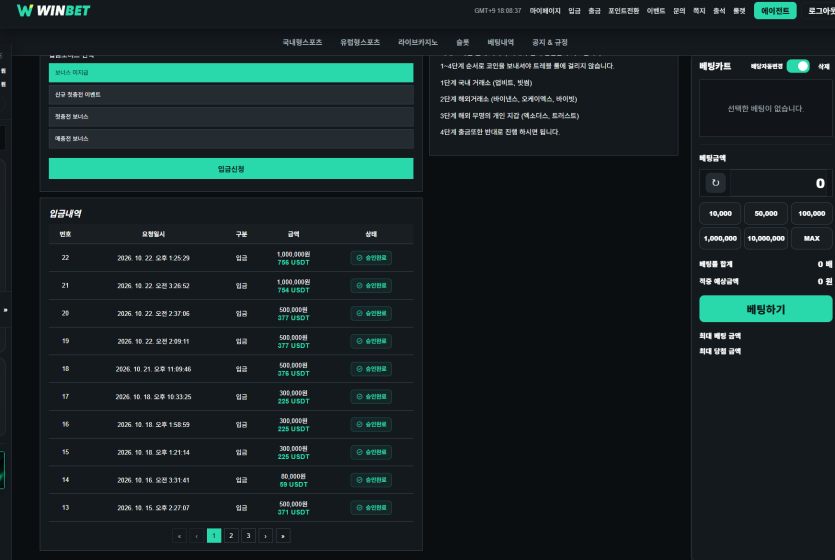Click the 입금내역 section heading
This screenshot has height=560, width=835.
coord(65,213)
